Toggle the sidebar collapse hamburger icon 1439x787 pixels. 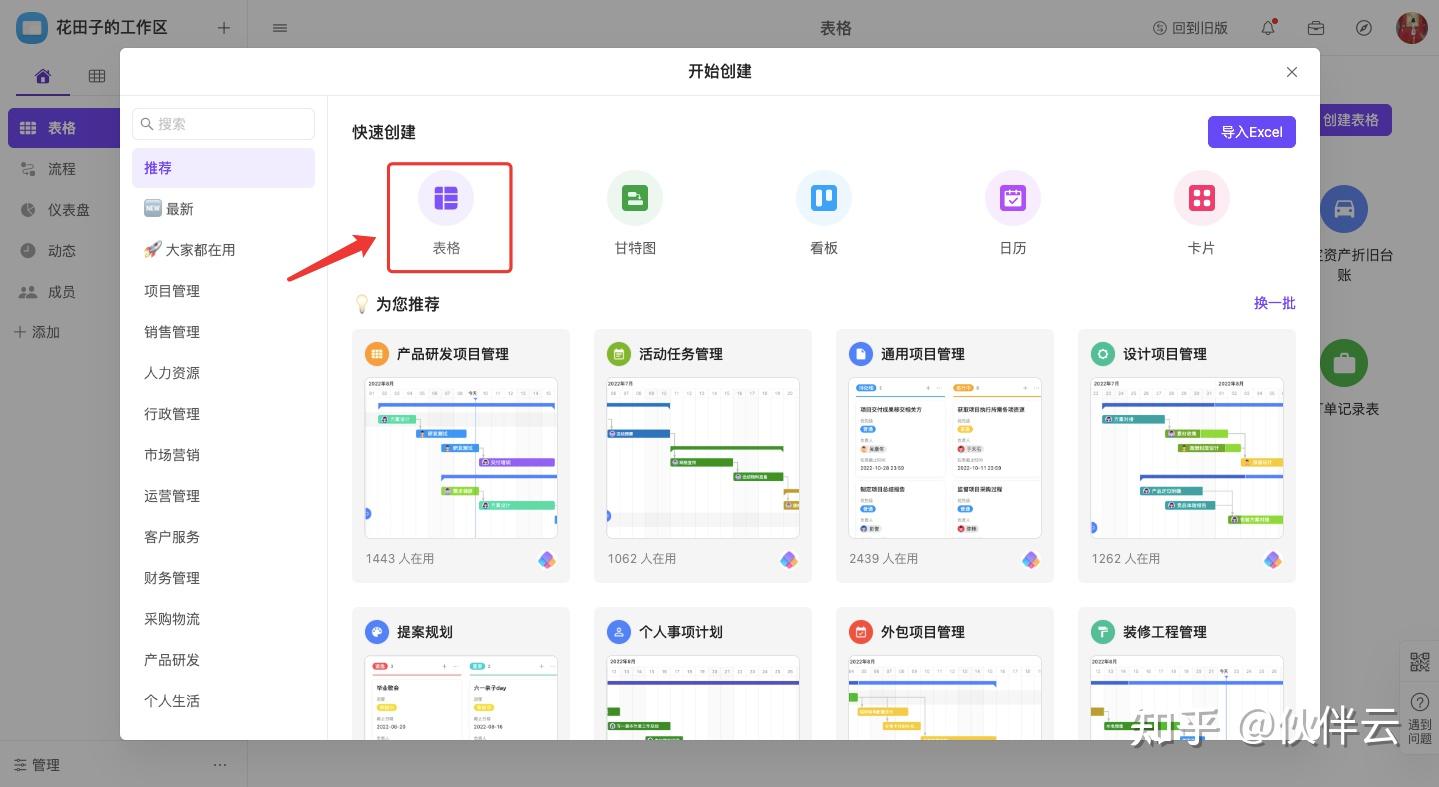tap(280, 28)
